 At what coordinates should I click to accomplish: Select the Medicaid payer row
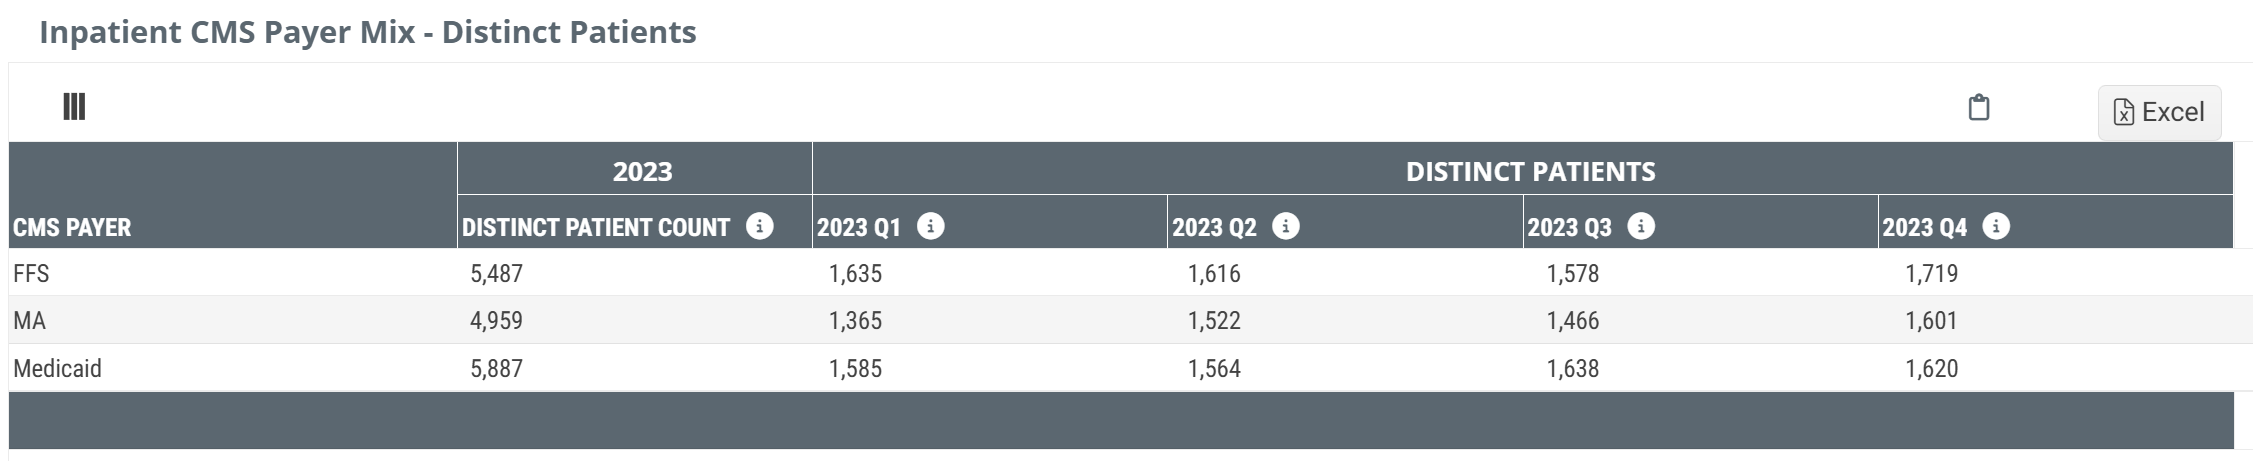(57, 369)
